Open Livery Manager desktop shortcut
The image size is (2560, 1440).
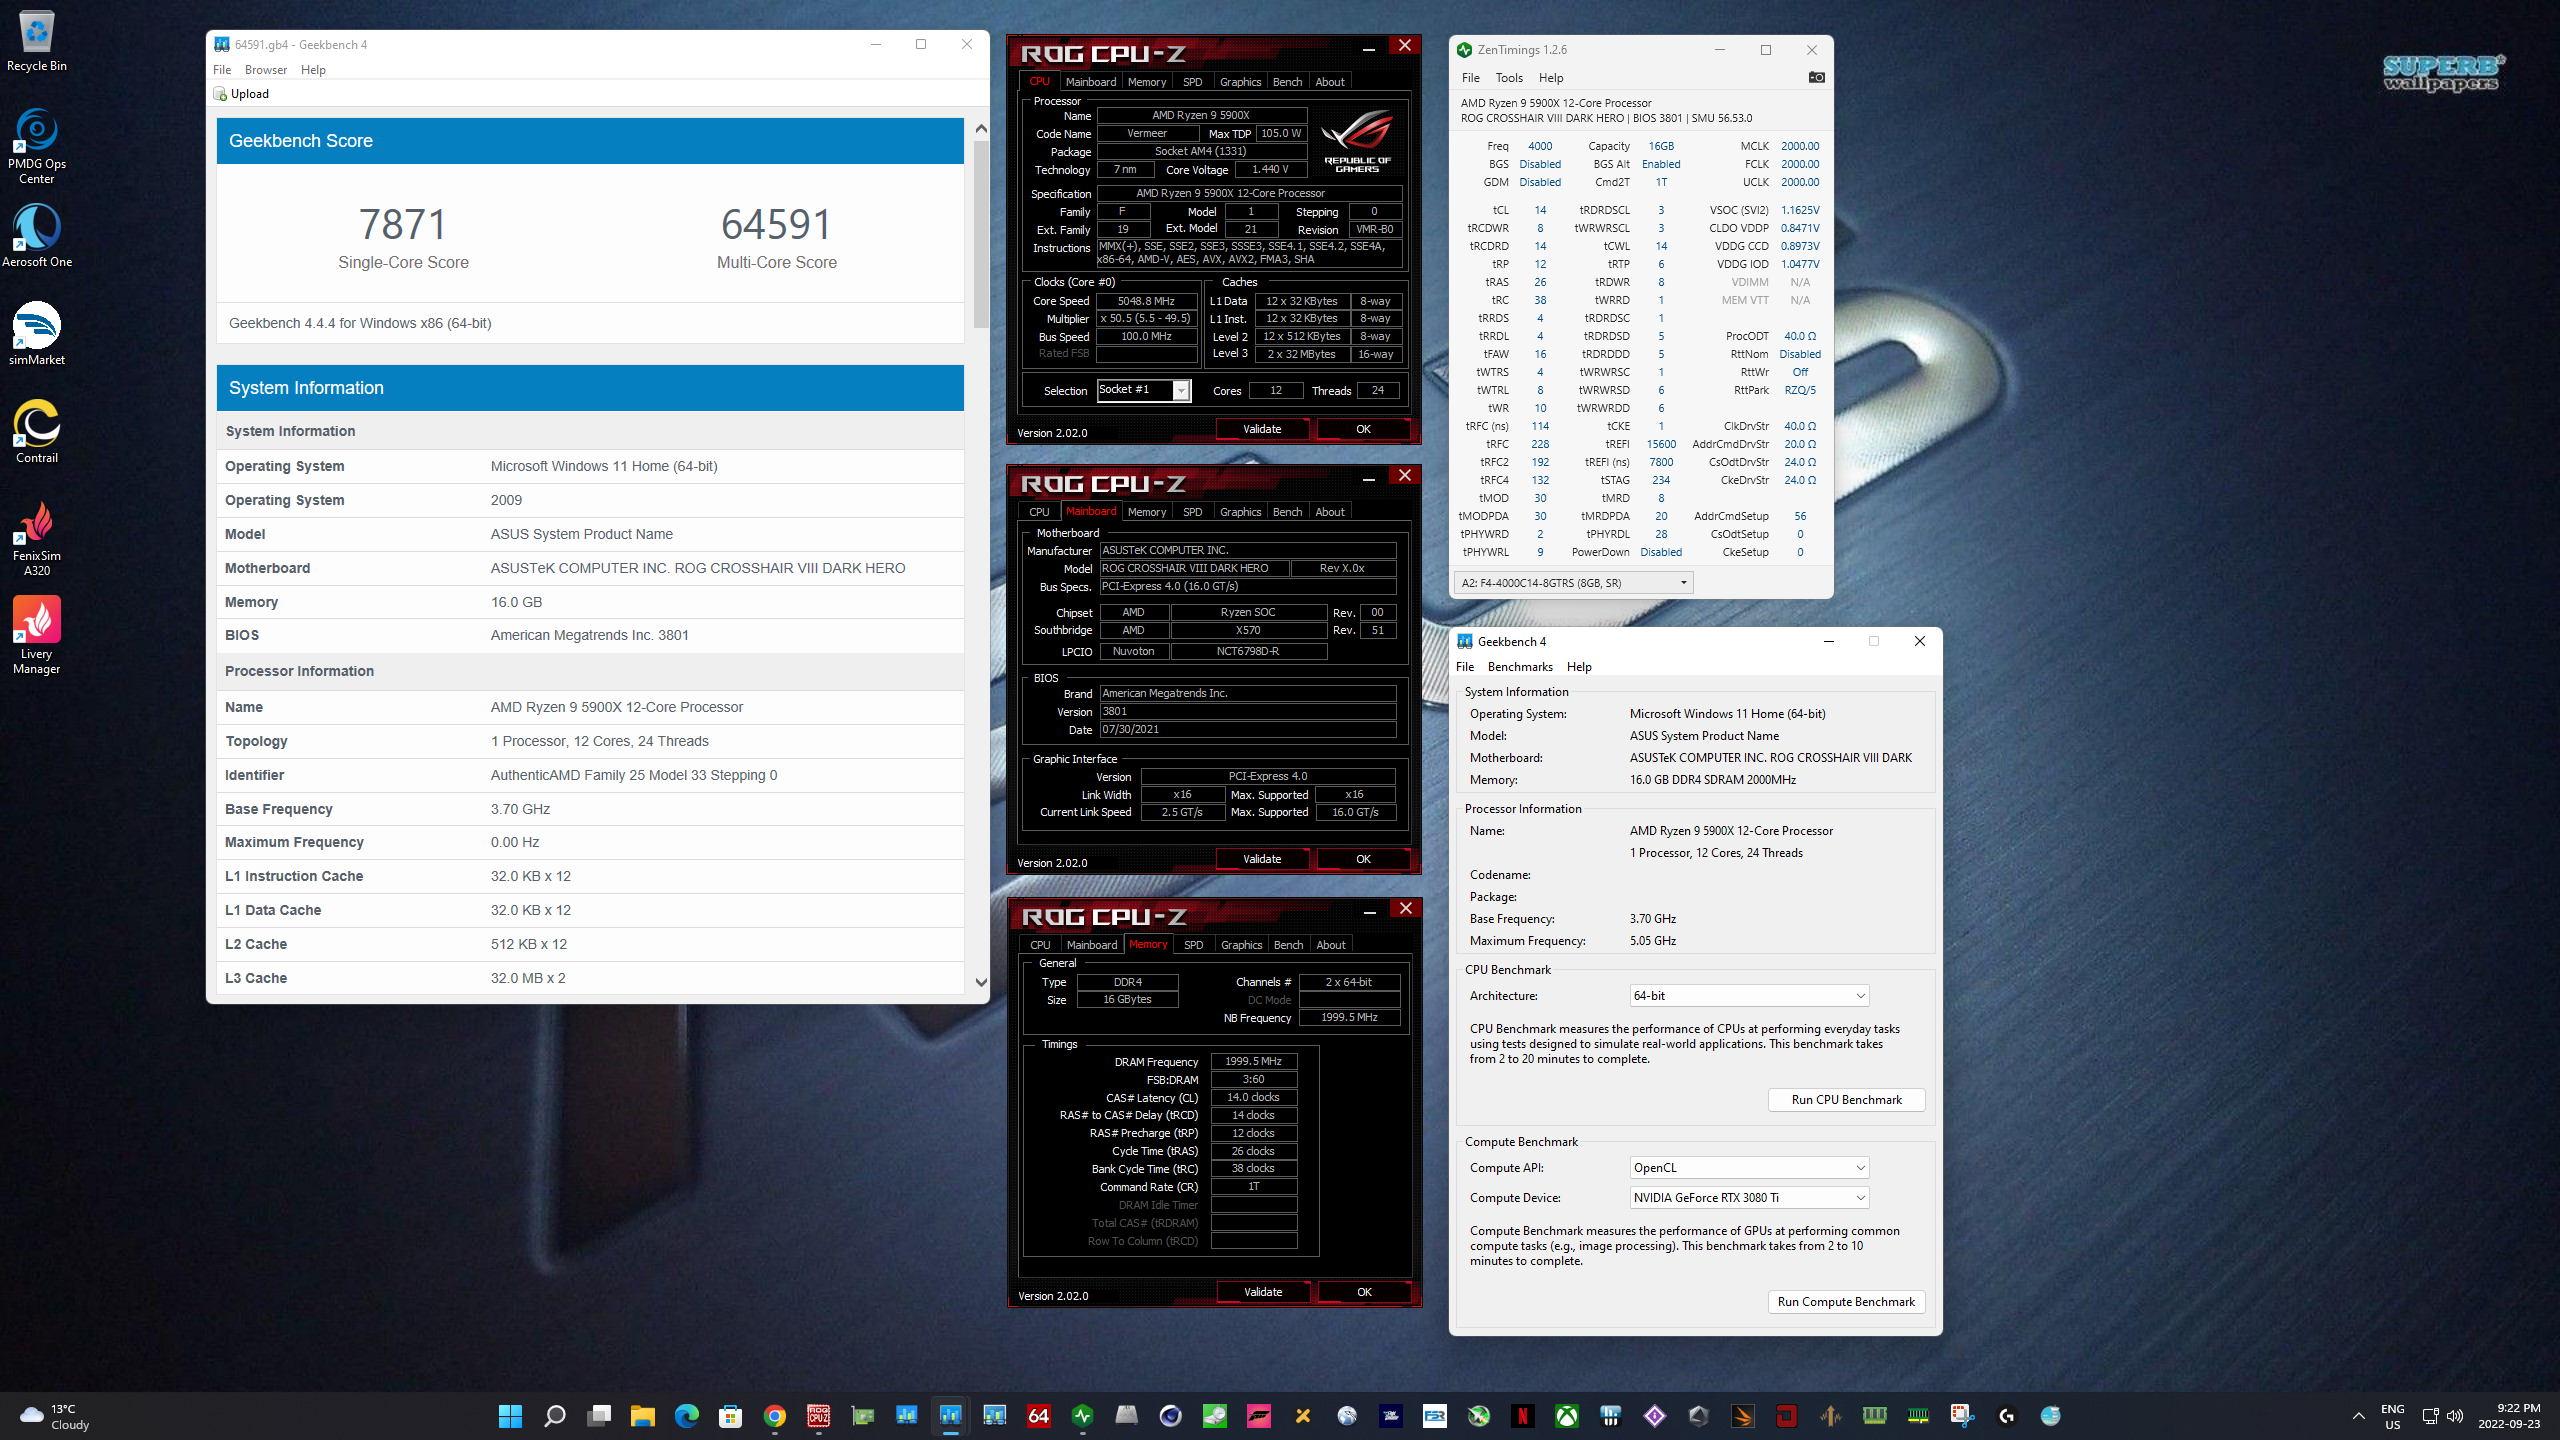tap(37, 636)
